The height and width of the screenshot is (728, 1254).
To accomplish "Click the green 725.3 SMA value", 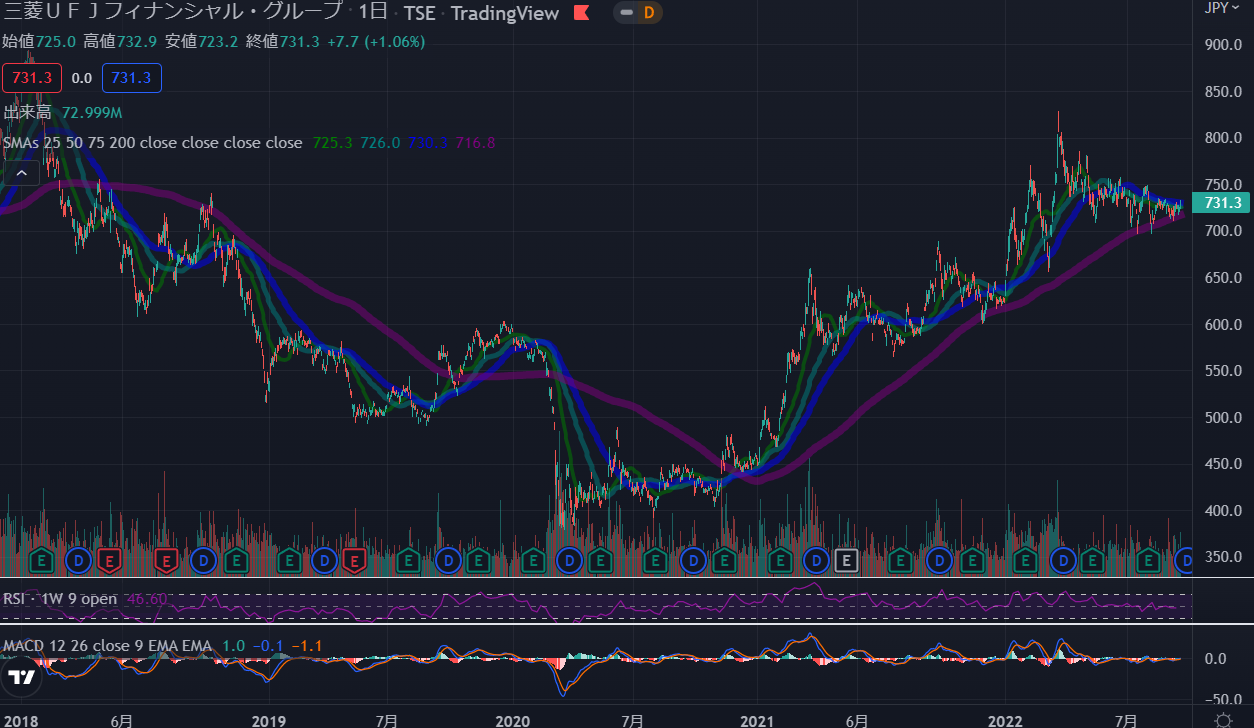I will [x=332, y=143].
